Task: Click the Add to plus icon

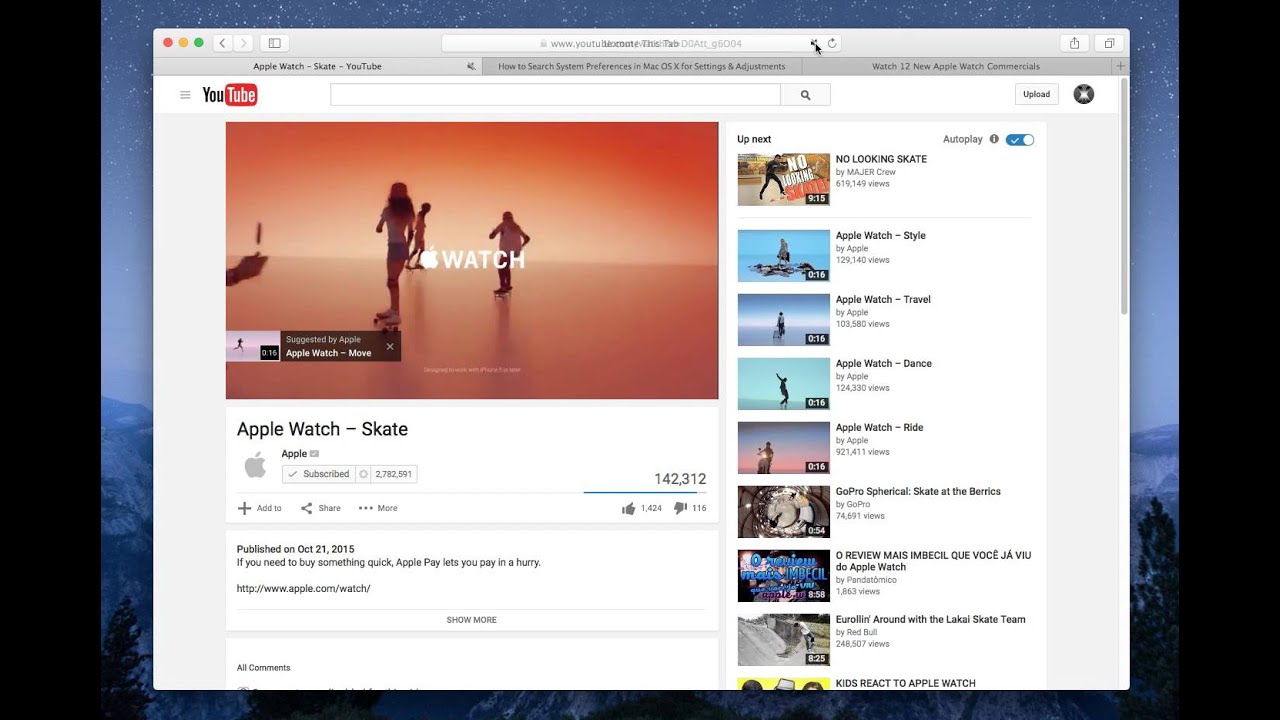Action: click(x=244, y=508)
